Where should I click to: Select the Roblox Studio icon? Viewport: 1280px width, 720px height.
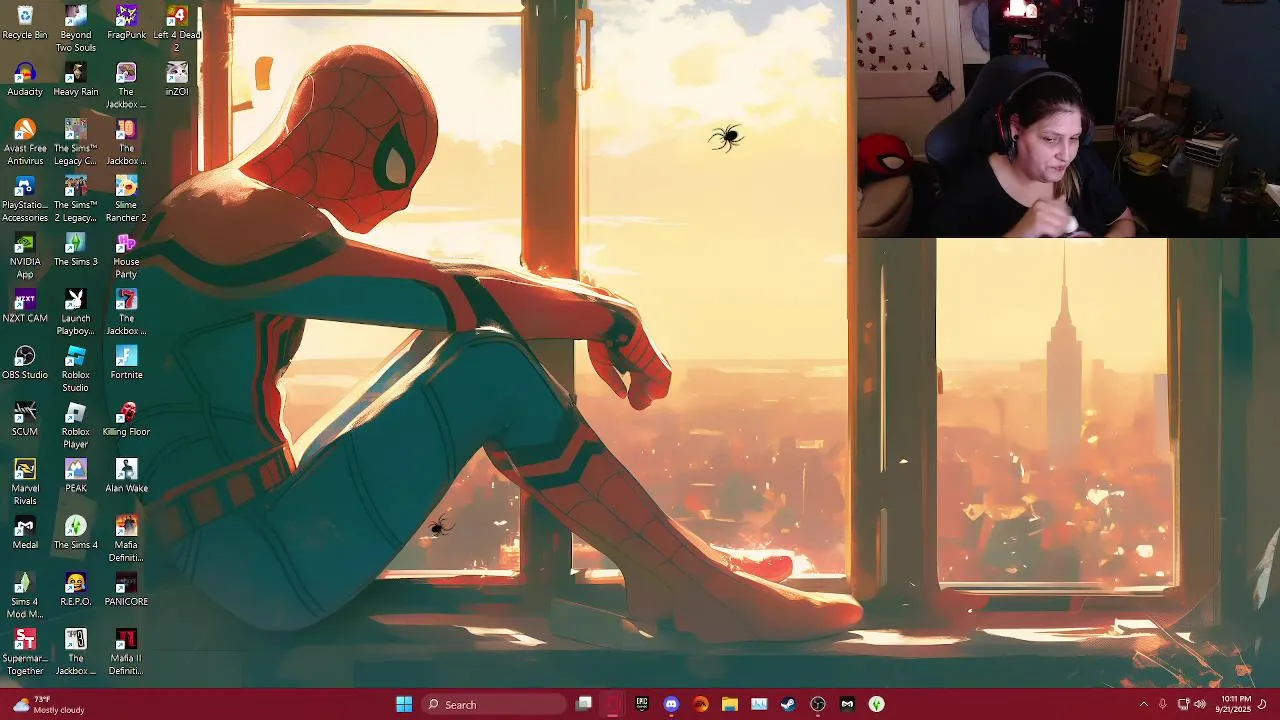76,368
